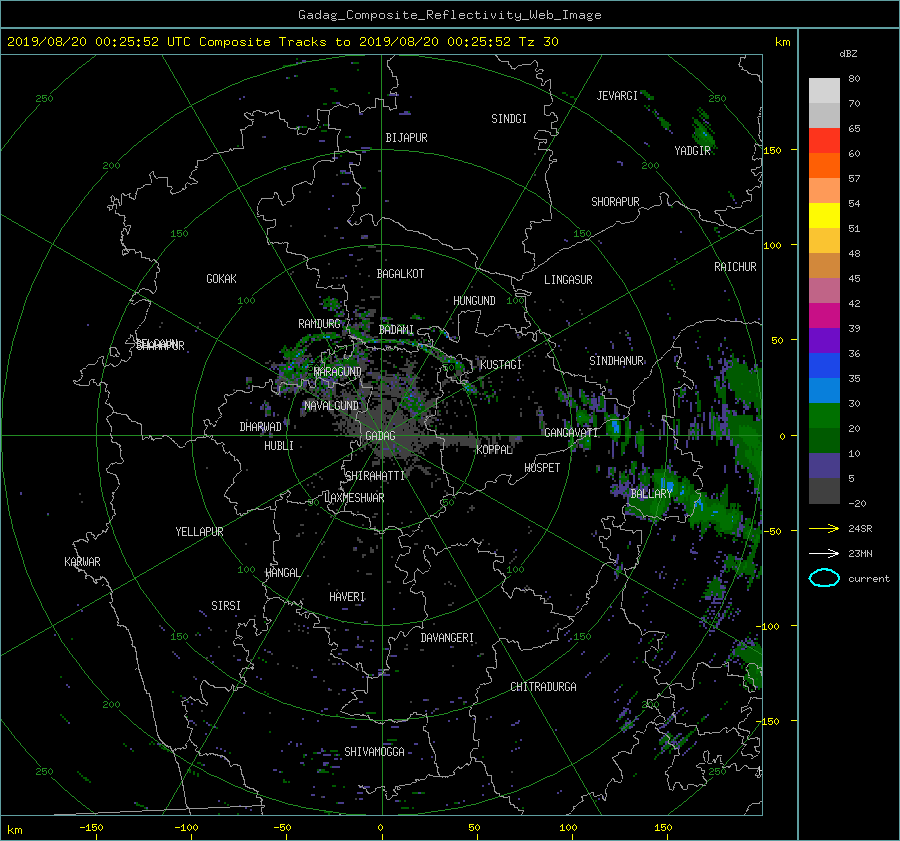Click the white 23MN arrow legend icon
Viewport: 900px width, 841px height.
coord(824,554)
